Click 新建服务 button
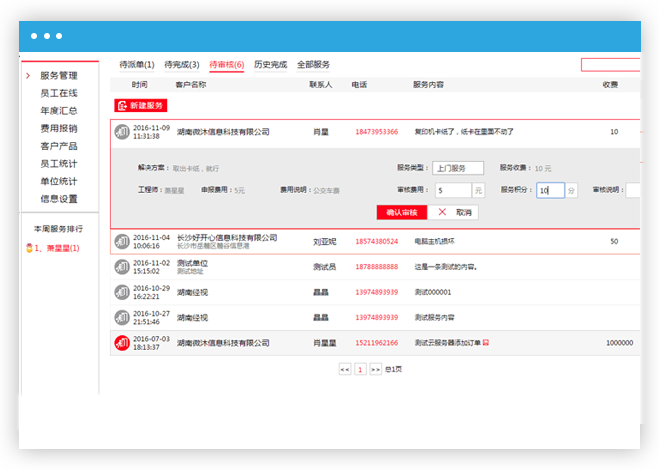Viewport: 659px width, 470px height. click(x=141, y=105)
